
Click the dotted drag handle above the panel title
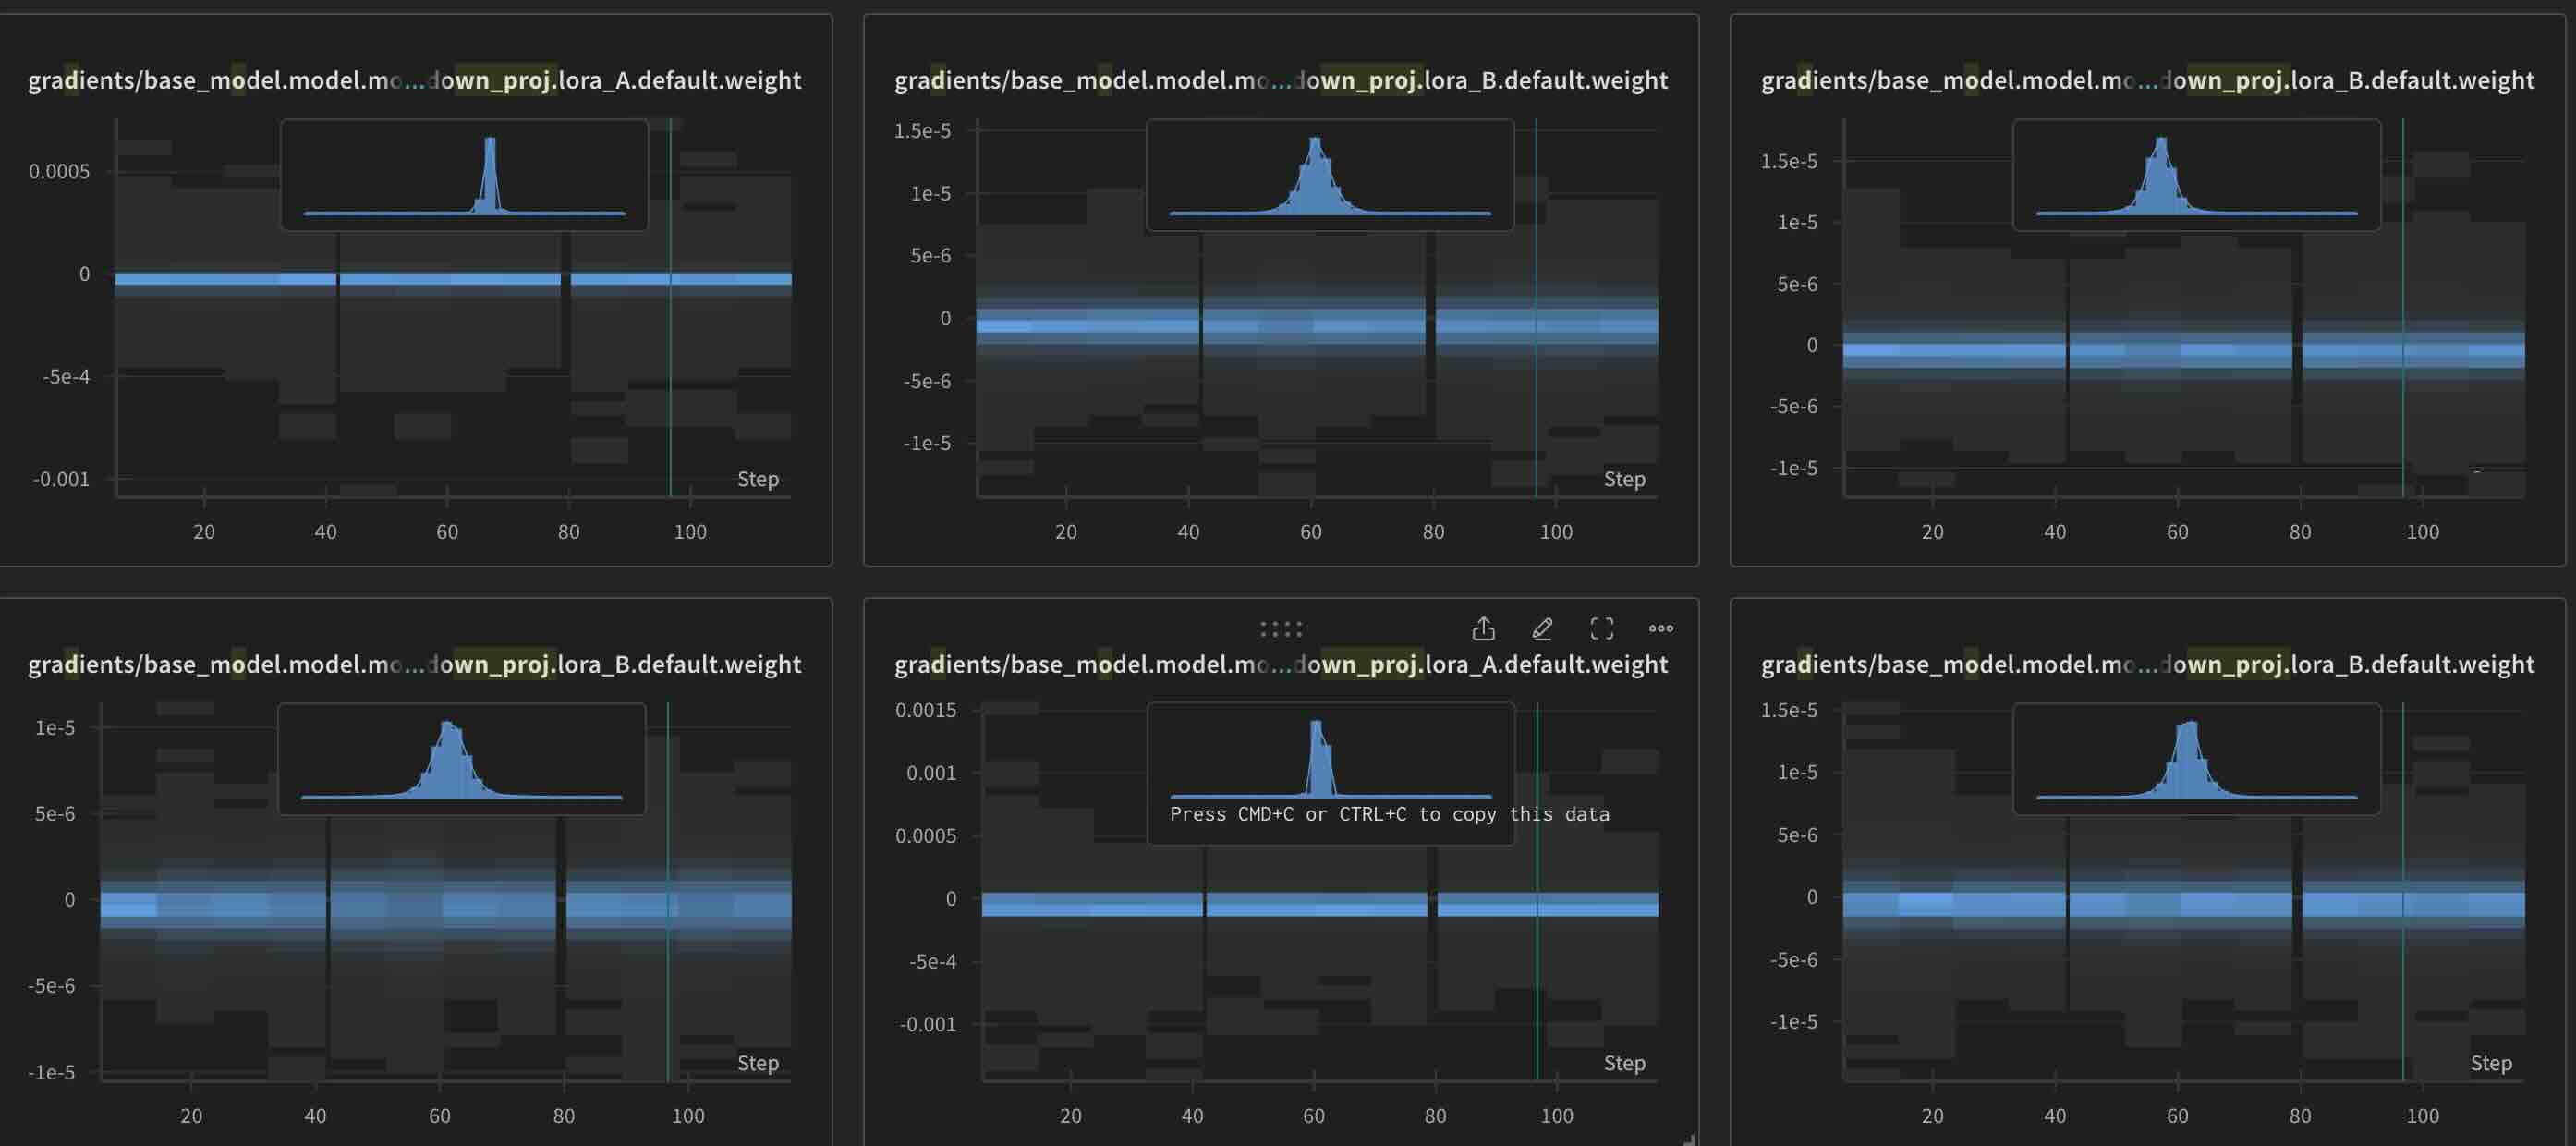1281,629
